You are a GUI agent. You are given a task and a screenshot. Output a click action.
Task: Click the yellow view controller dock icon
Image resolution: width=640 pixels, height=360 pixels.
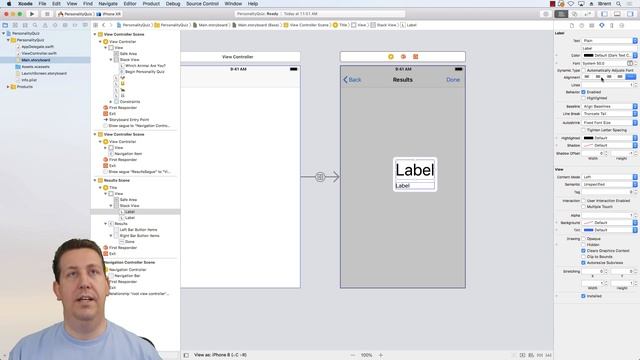coord(391,57)
